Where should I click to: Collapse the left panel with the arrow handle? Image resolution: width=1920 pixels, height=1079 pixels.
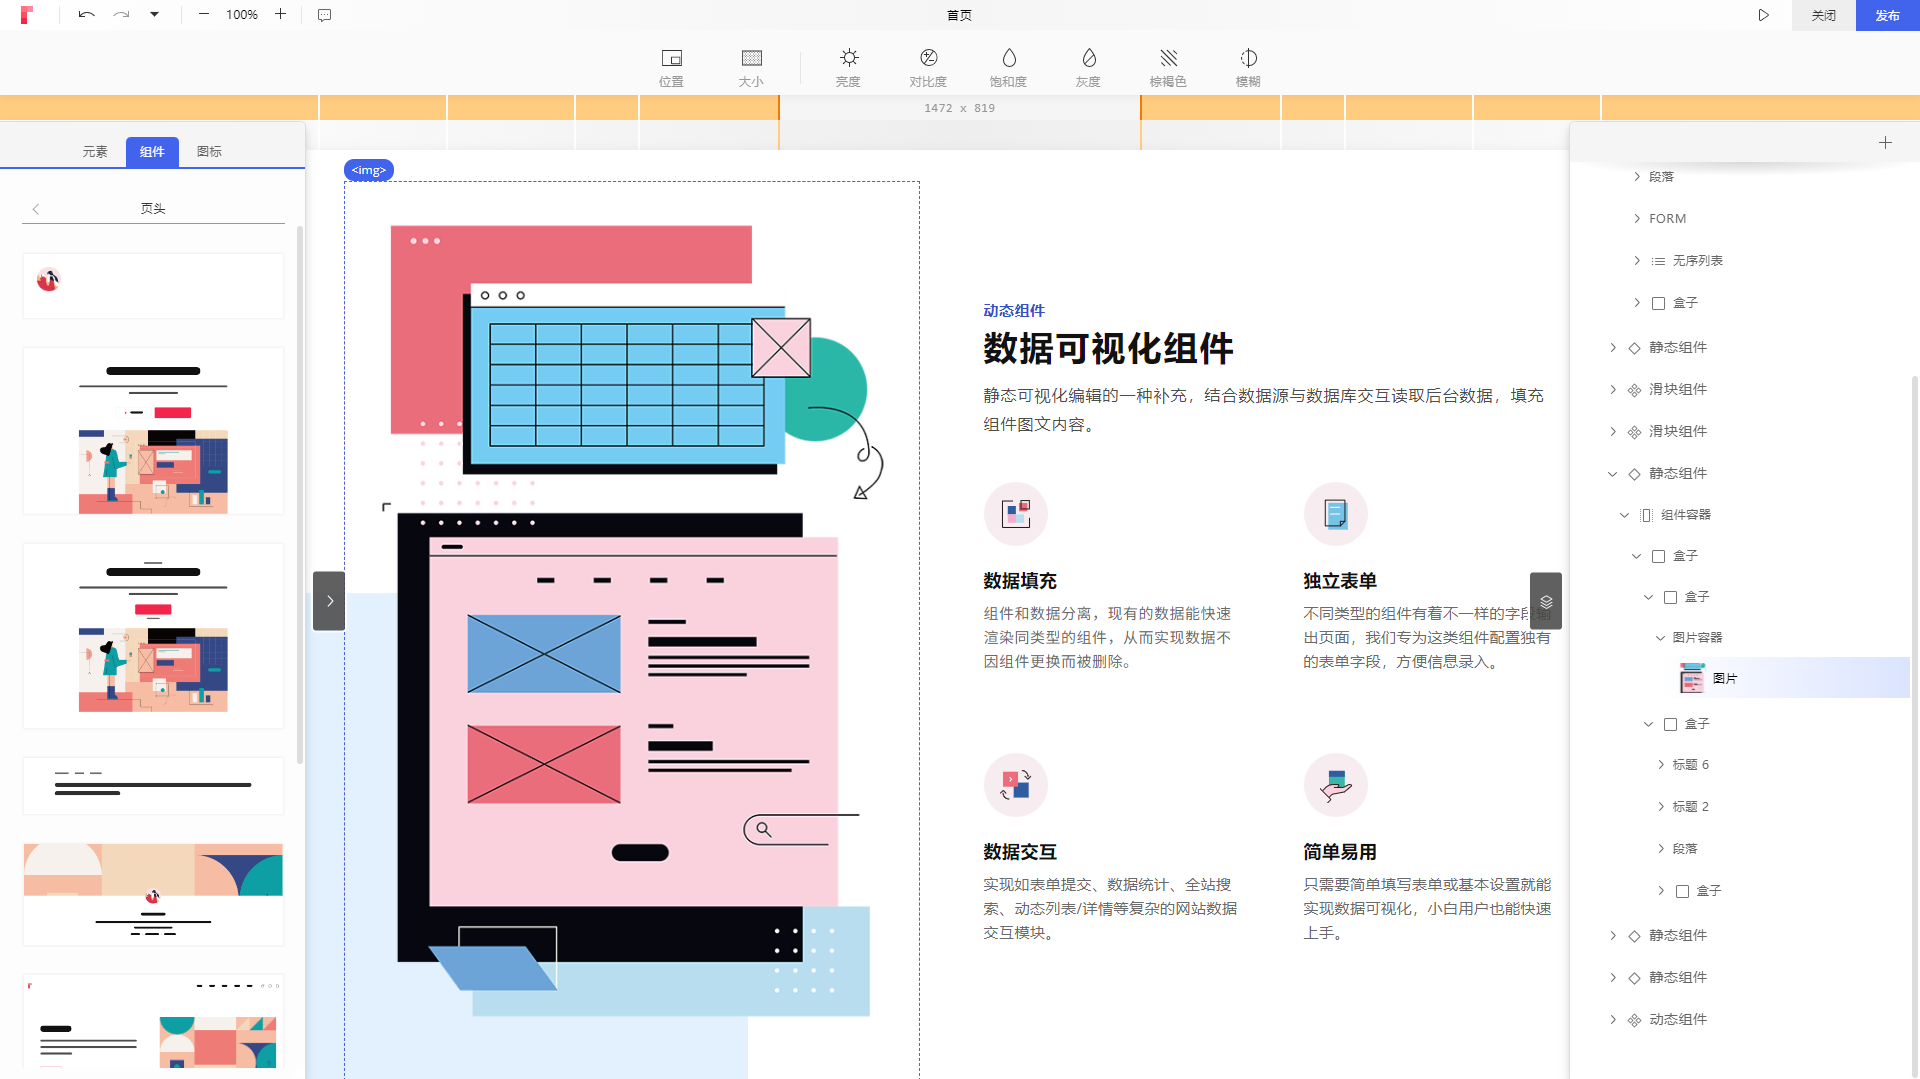pos(329,601)
